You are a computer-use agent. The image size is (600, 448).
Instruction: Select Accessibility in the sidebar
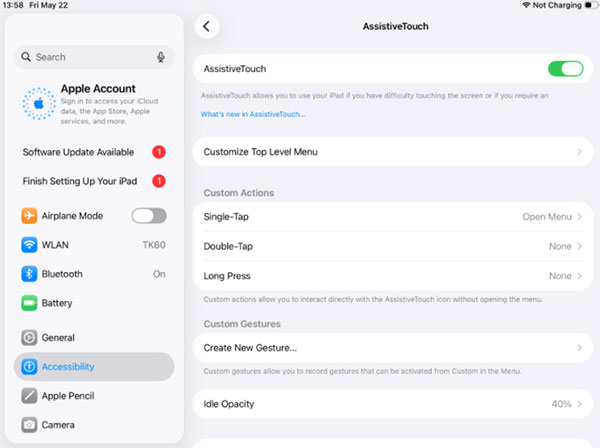point(94,367)
